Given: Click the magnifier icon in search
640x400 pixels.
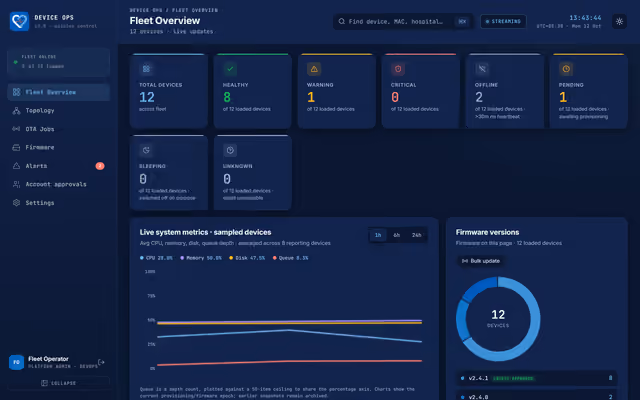Looking at the screenshot, I should [x=342, y=21].
